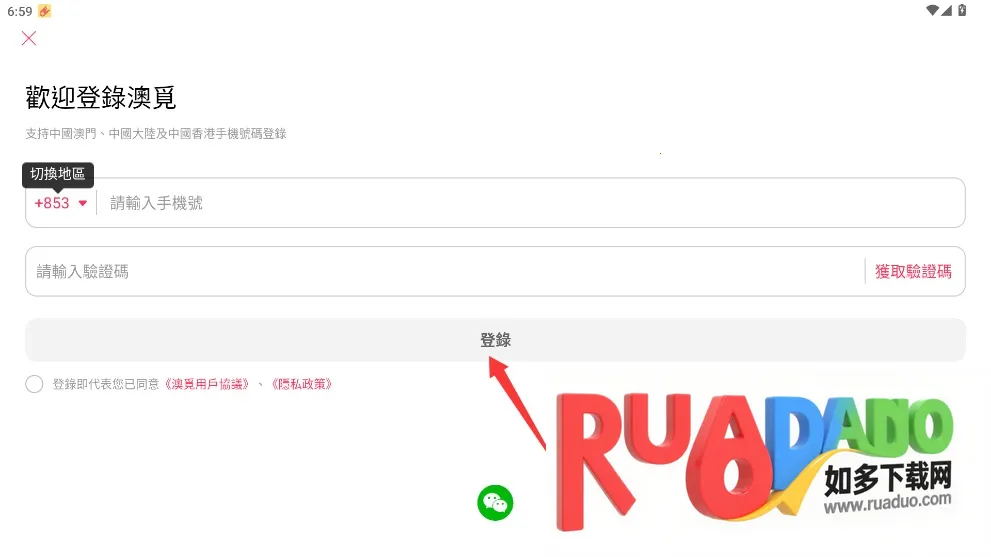Image resolution: width=991 pixels, height=557 pixels.
Task: Tap the WeChat login icon
Action: pos(495,503)
